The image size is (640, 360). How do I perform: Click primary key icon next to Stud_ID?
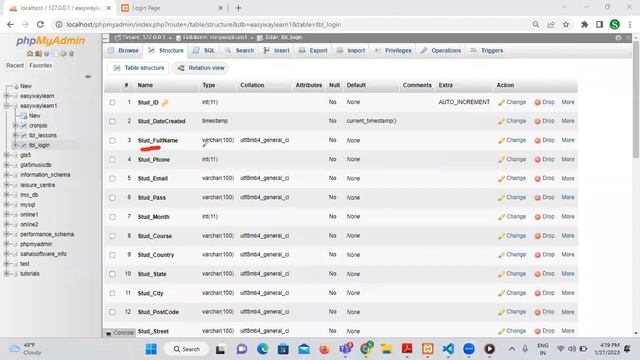(x=164, y=102)
